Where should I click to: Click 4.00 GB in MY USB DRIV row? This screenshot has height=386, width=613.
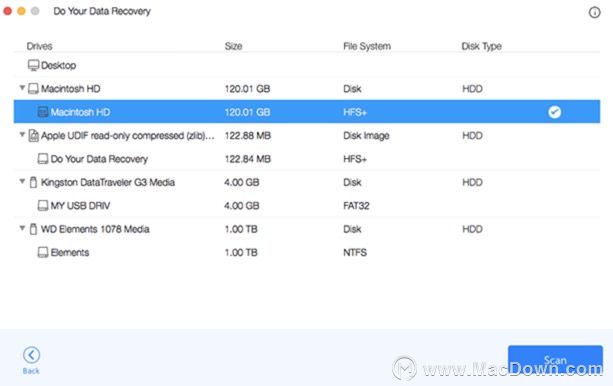242,206
